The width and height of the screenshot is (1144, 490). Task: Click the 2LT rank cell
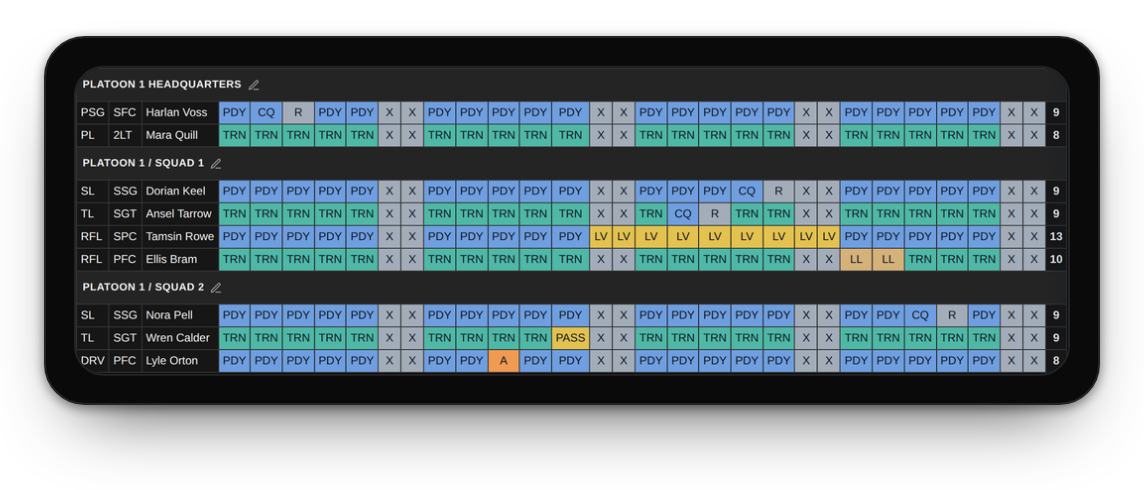pyautogui.click(x=125, y=136)
